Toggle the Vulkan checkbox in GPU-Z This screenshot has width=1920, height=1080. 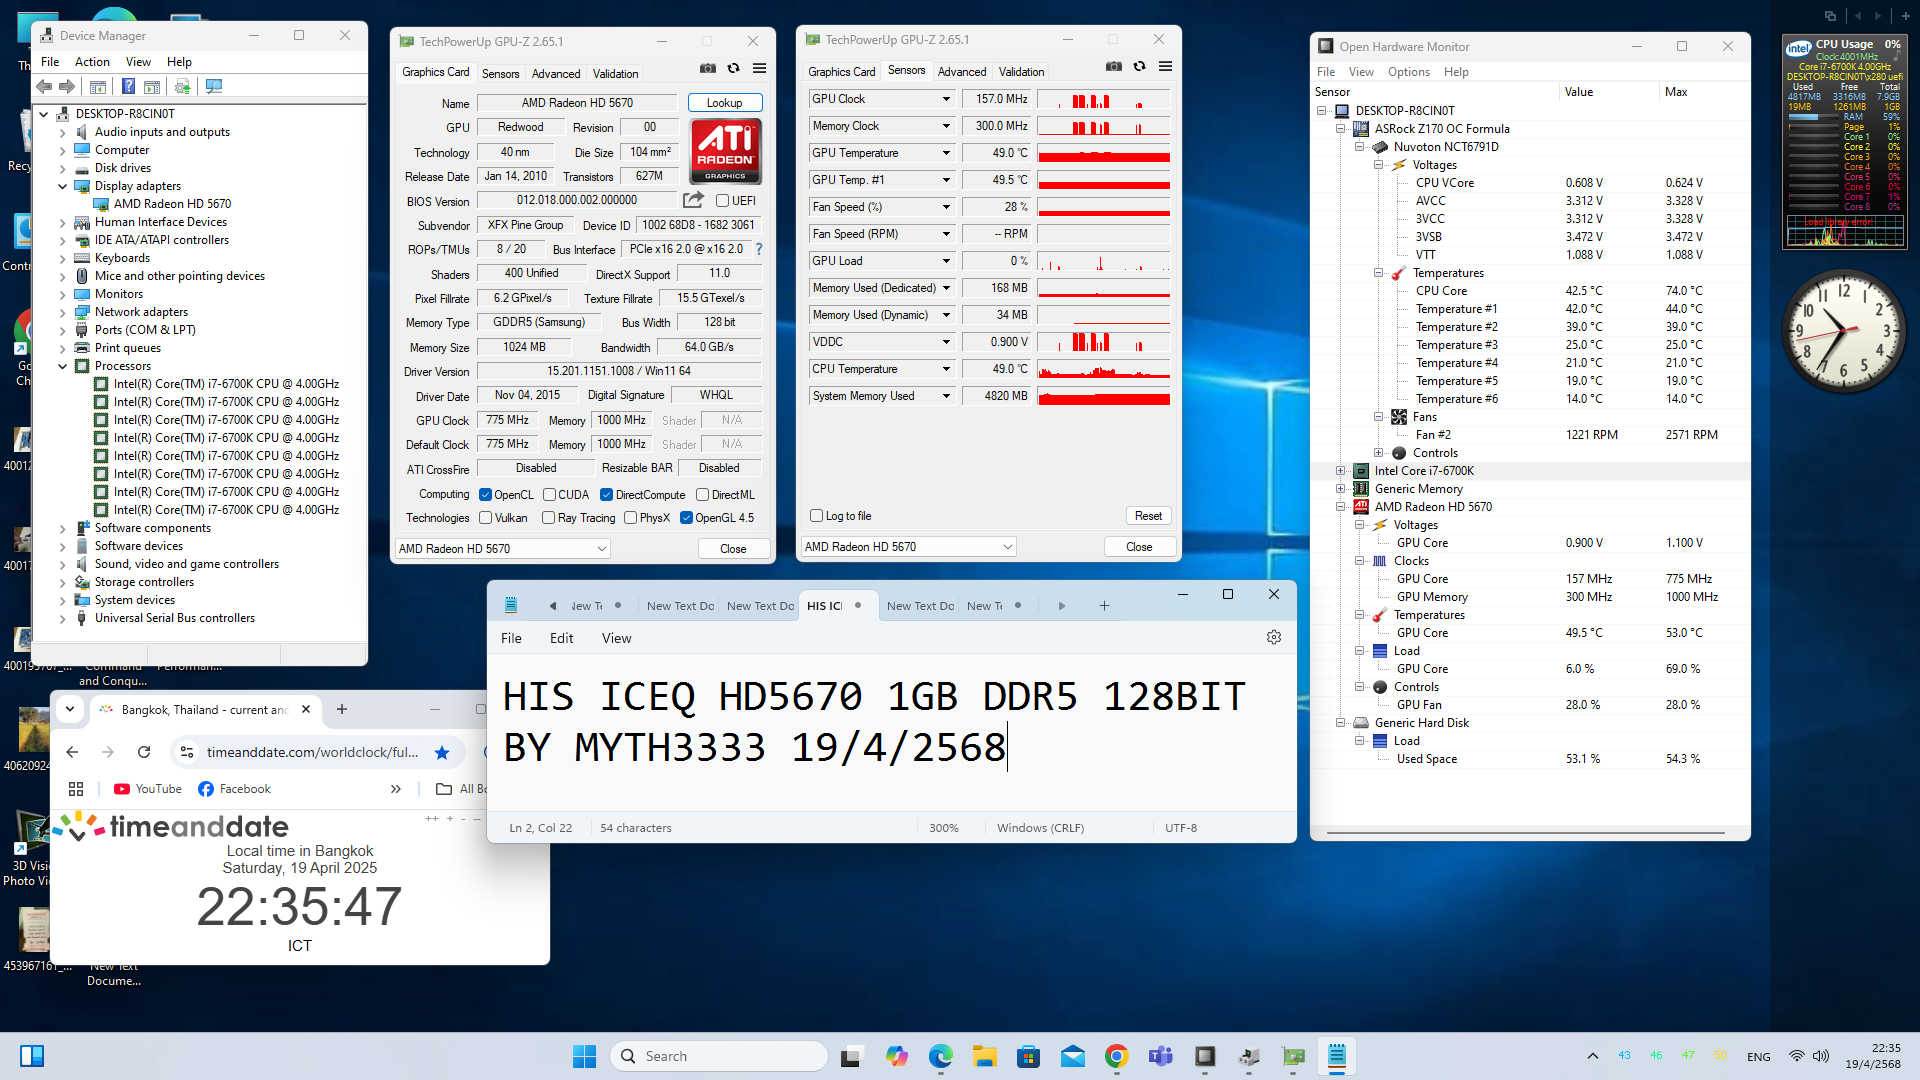(x=485, y=518)
